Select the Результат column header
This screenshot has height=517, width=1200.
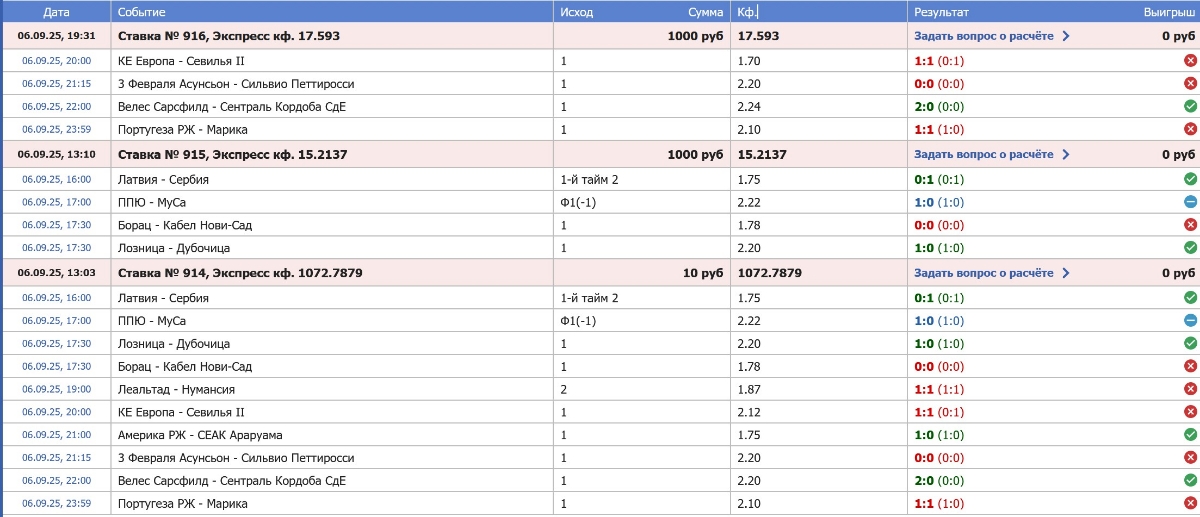pyautogui.click(x=941, y=12)
